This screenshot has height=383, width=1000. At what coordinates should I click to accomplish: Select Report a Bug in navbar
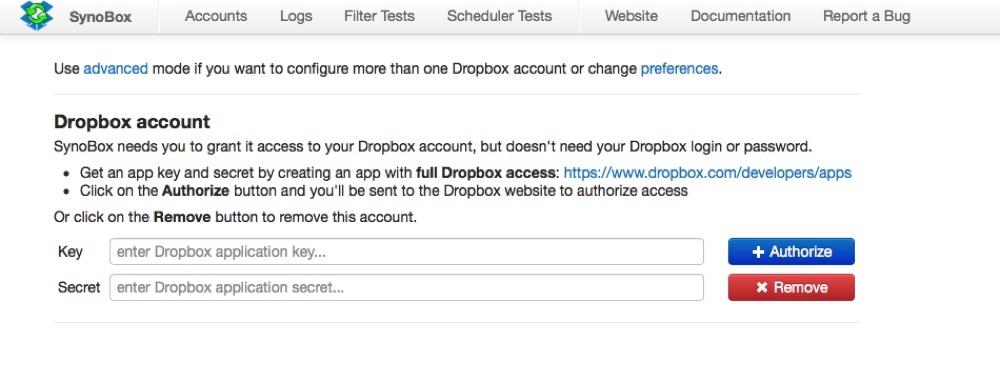[x=867, y=16]
